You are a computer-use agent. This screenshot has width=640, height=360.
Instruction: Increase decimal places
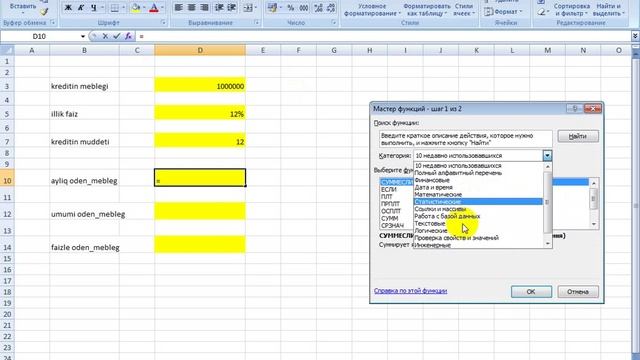click(x=319, y=8)
